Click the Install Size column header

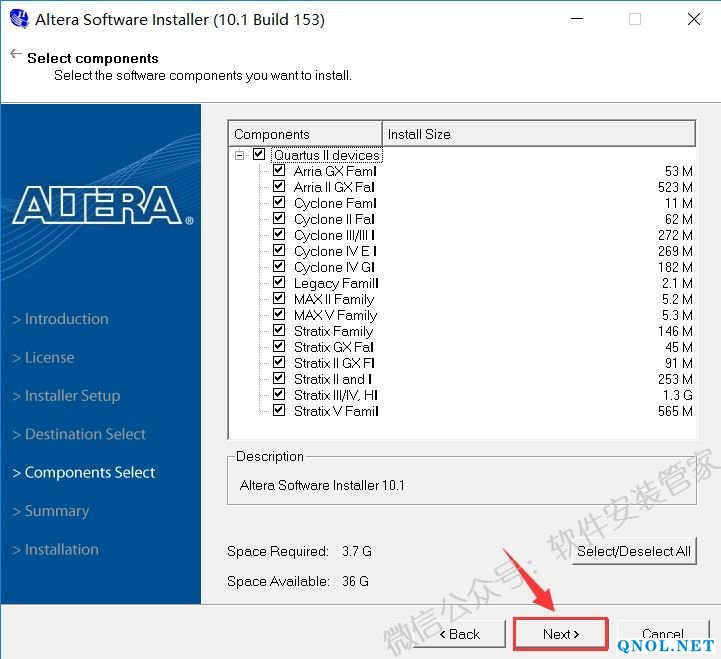[x=538, y=134]
